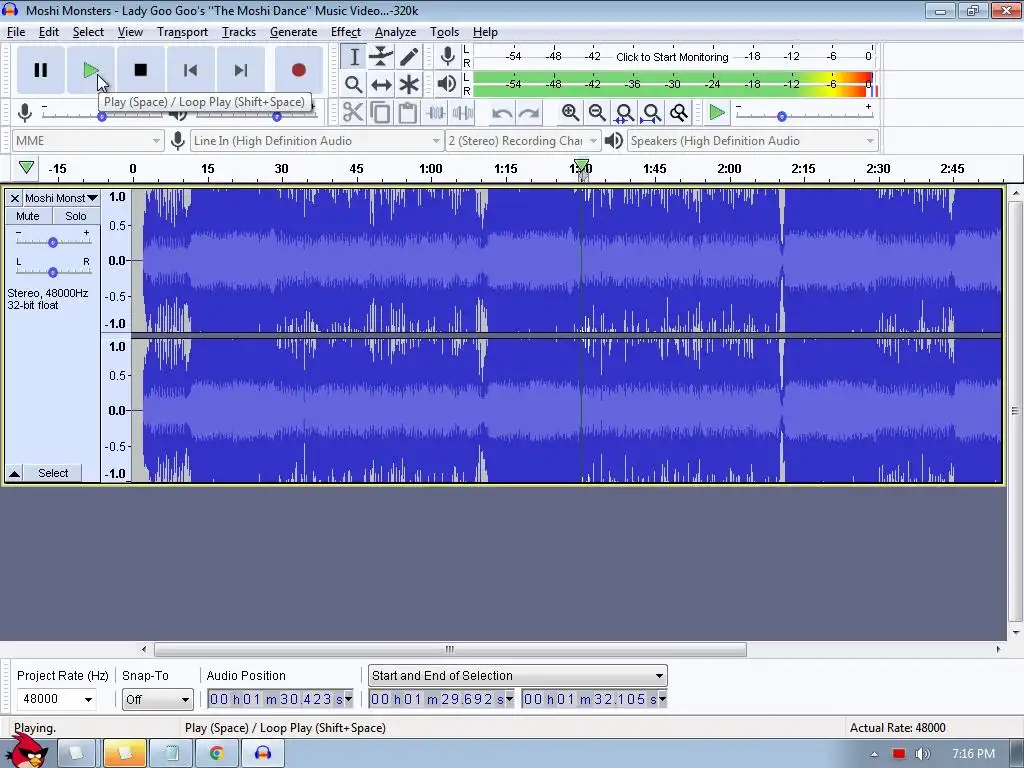1024x768 pixels.
Task: Click the Silence audio icon
Action: [463, 113]
